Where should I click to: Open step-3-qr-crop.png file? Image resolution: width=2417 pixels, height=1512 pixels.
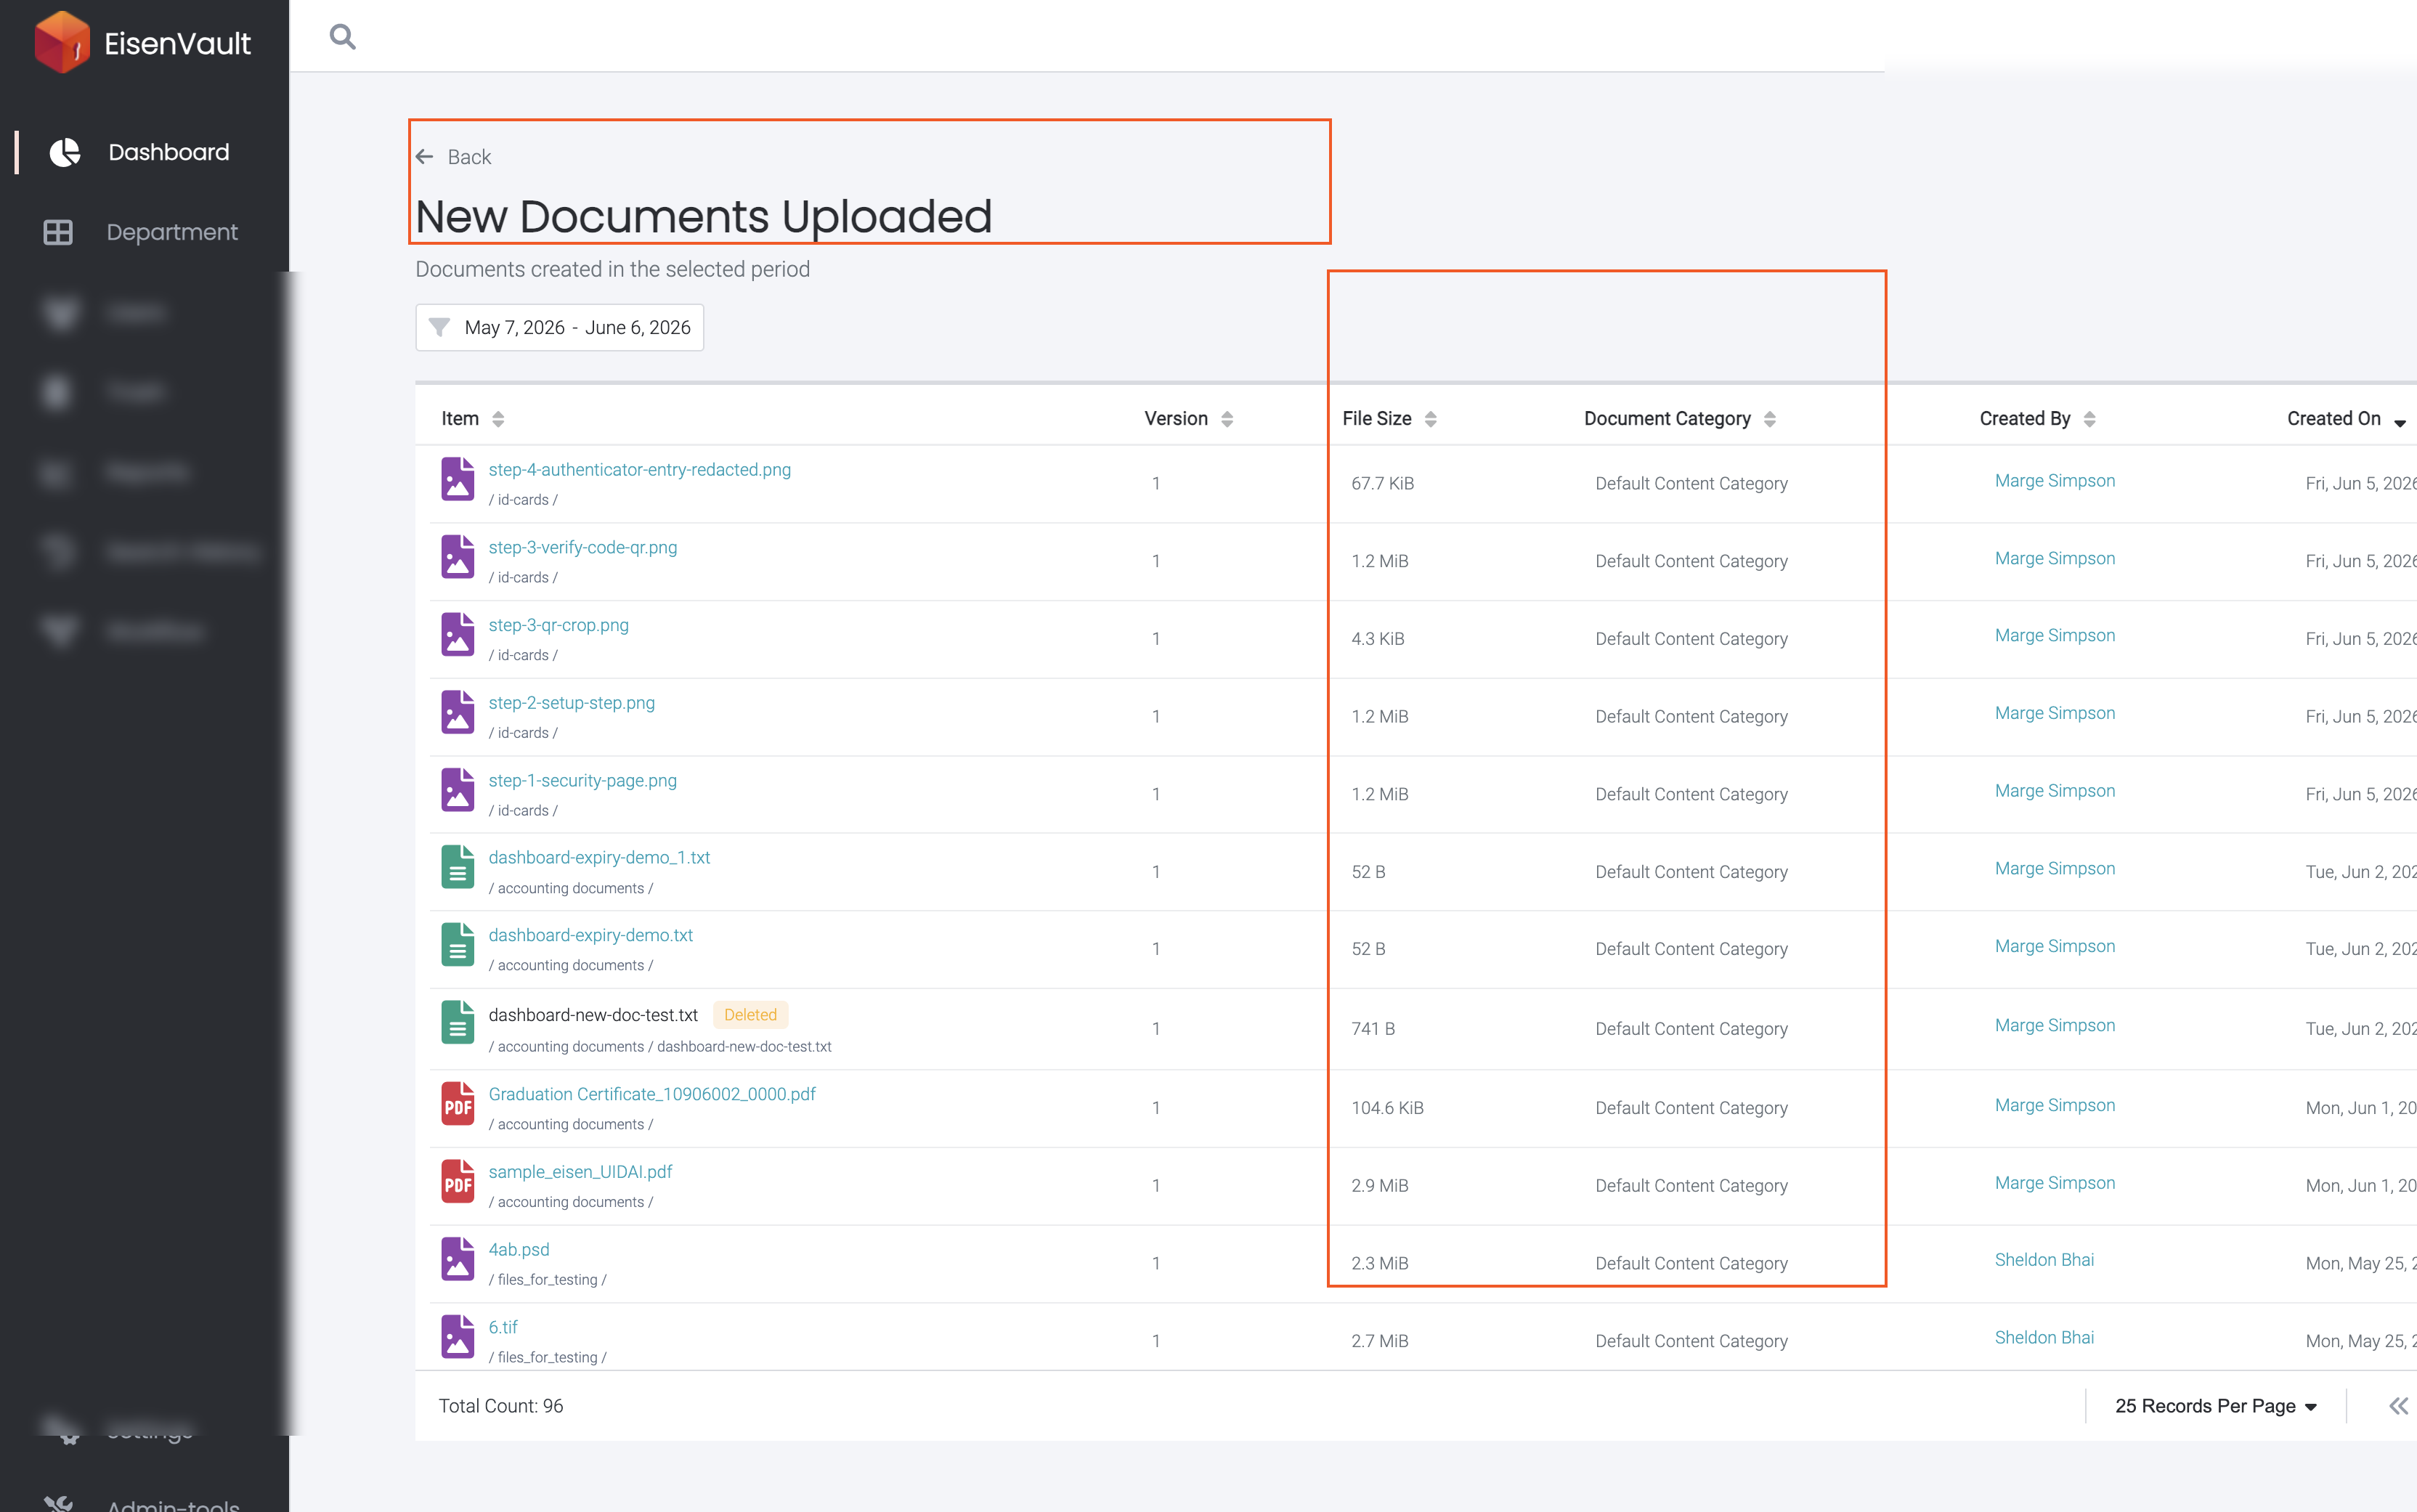point(558,625)
